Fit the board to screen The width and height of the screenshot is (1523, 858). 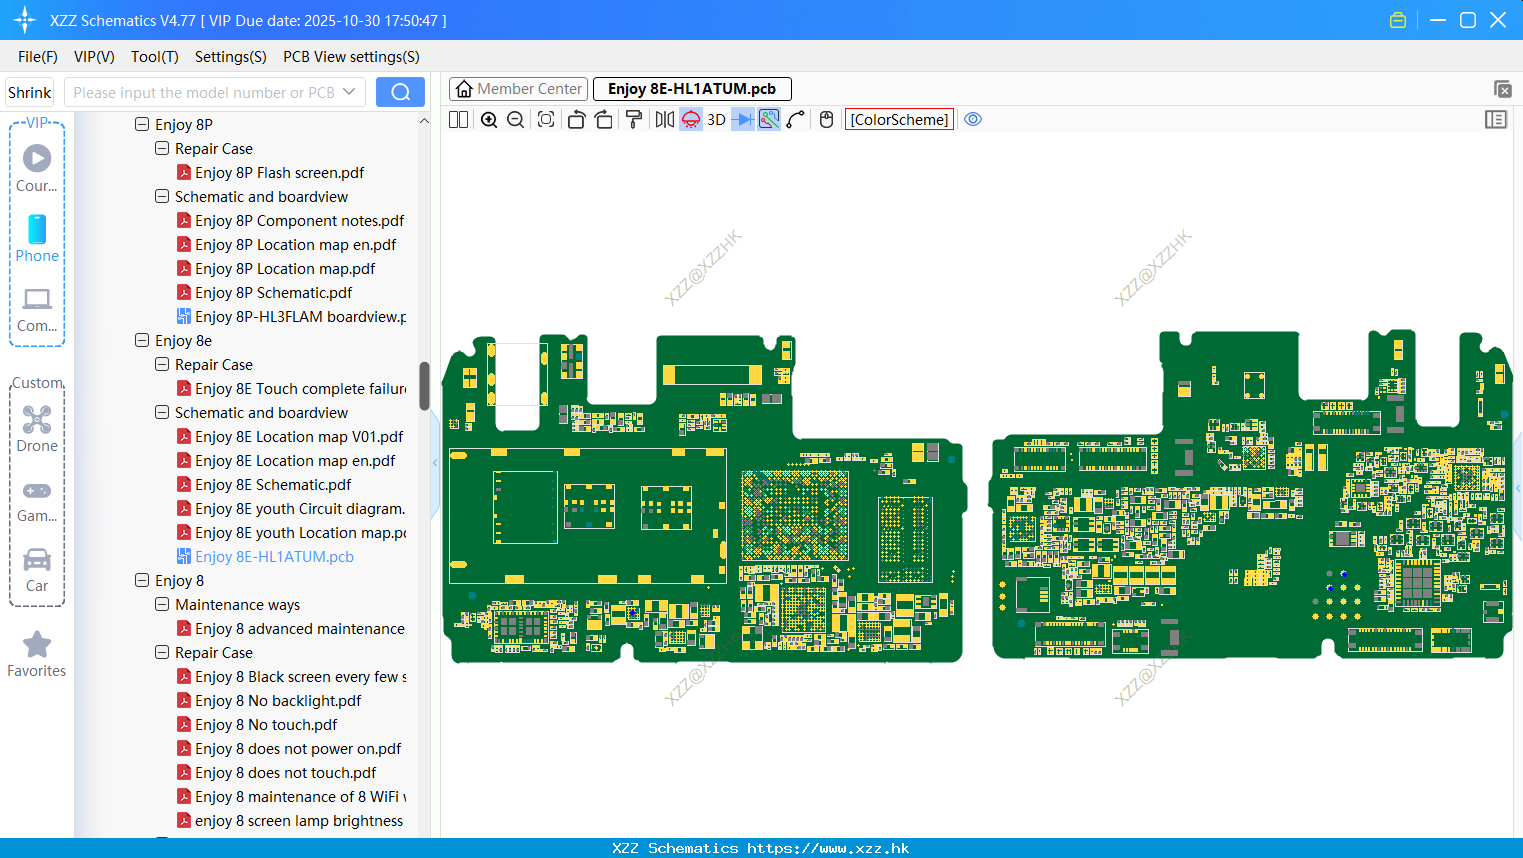point(546,119)
